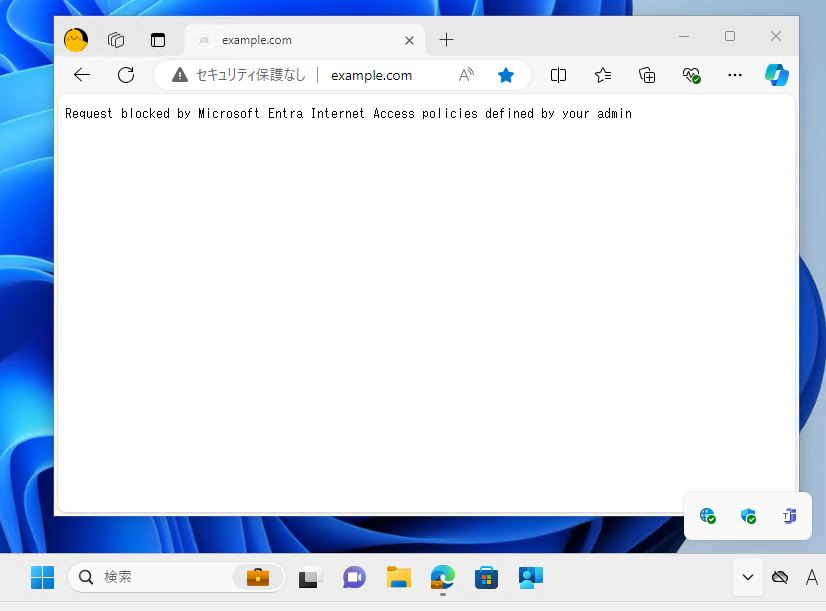Open the Chat camera taskbar icon
Viewport: 826px width, 611px height.
tap(354, 577)
